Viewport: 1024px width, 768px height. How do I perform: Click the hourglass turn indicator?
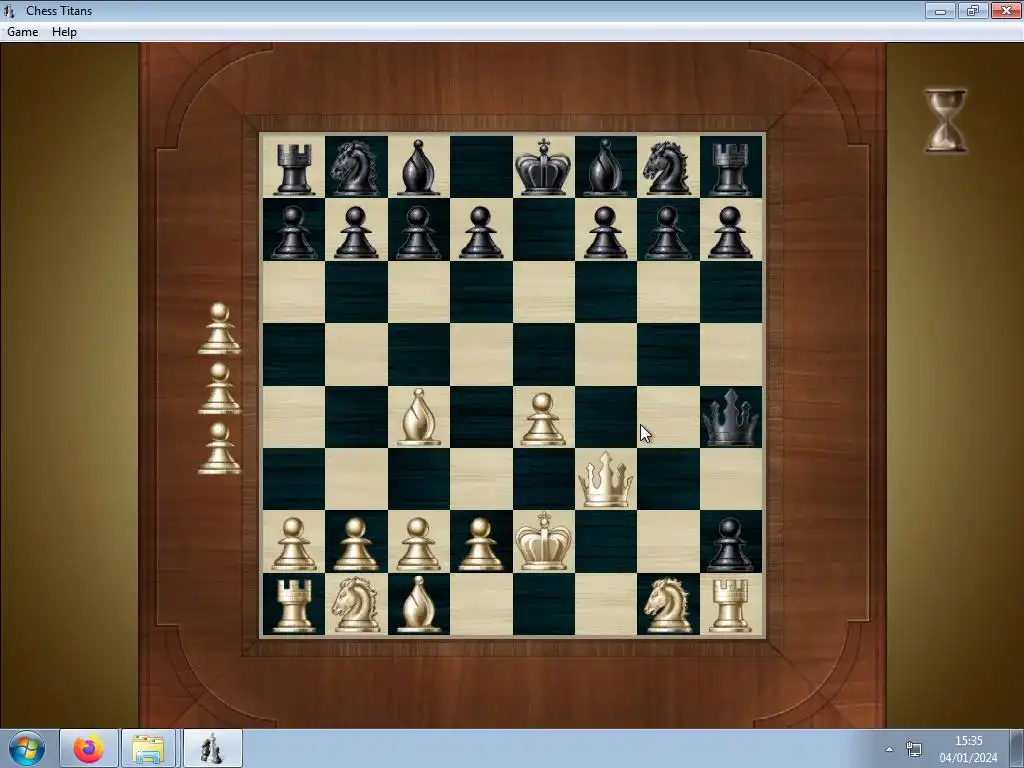945,121
